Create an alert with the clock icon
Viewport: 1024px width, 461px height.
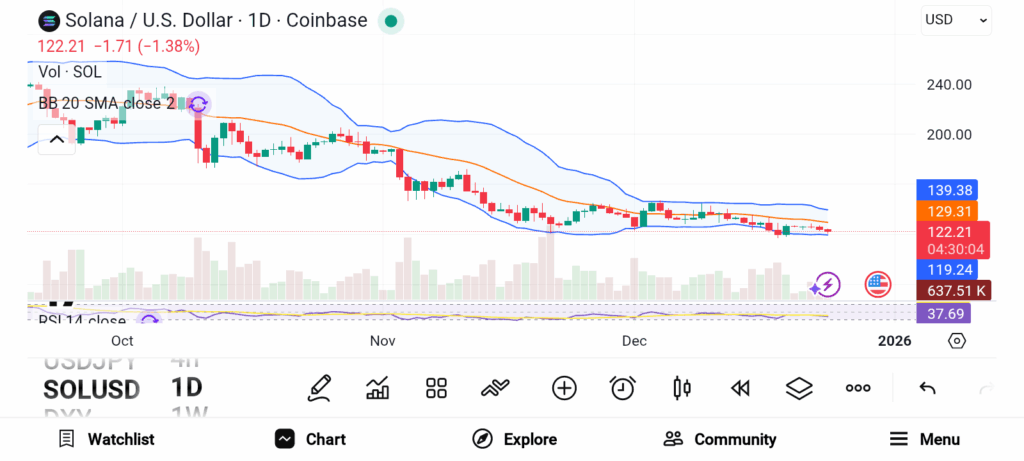(x=623, y=388)
